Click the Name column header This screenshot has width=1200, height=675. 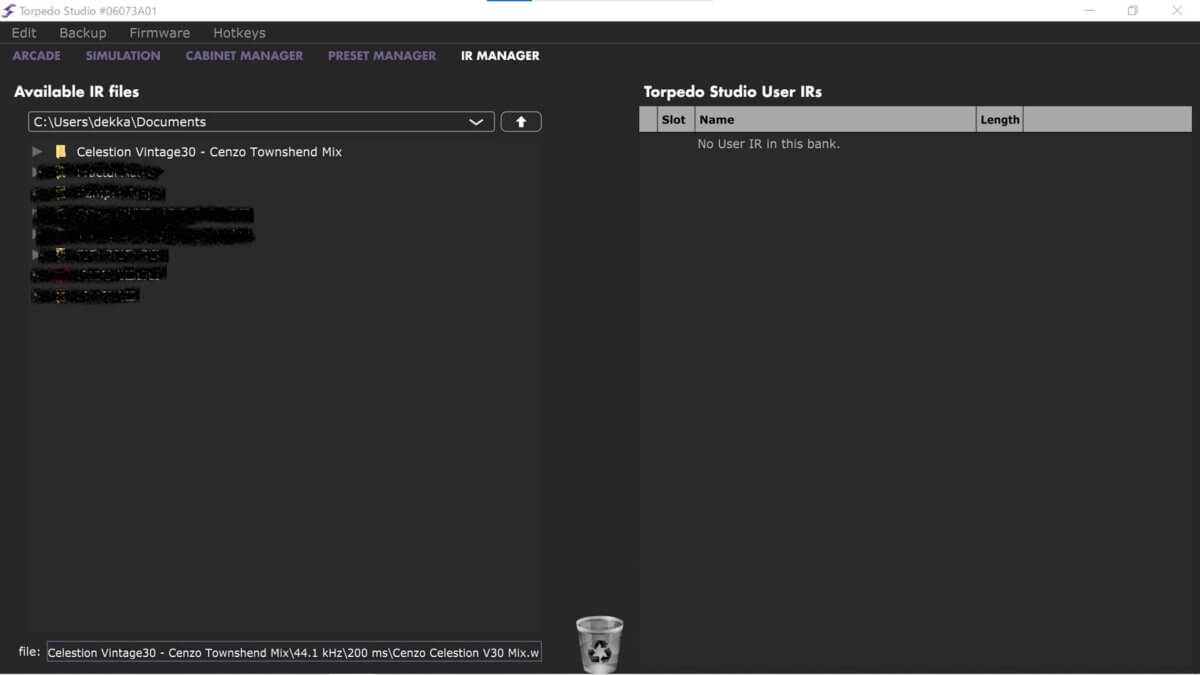tap(835, 120)
